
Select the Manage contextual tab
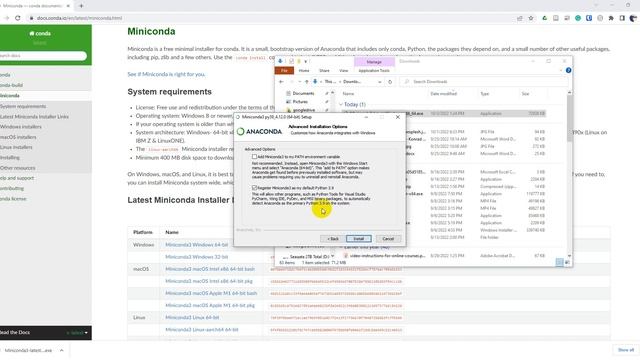click(x=374, y=62)
